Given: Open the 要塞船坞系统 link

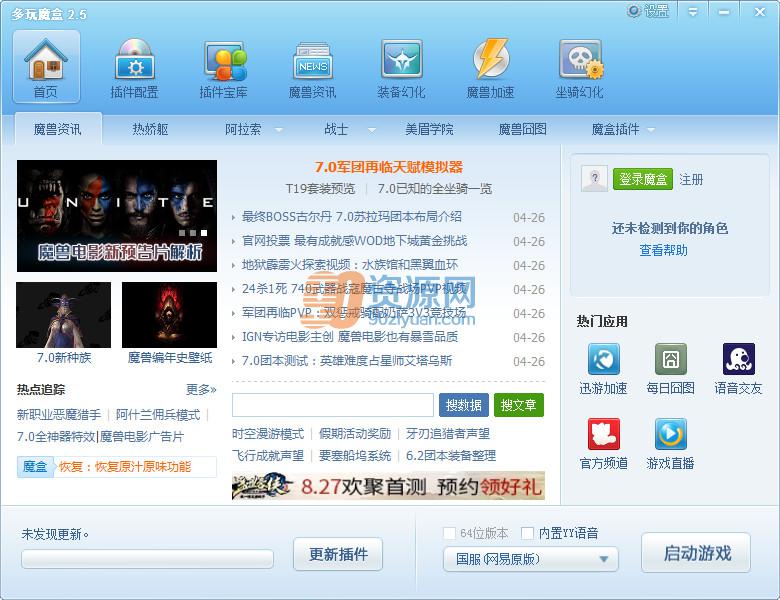Looking at the screenshot, I should pos(355,456).
